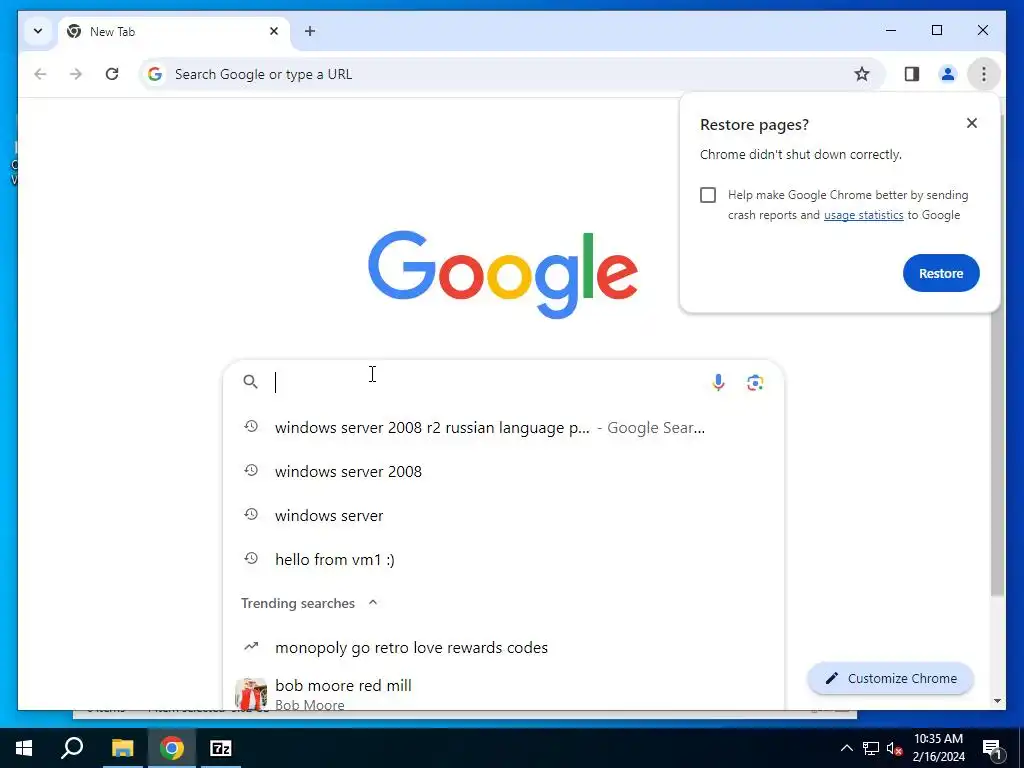Start voice search with the microphone icon

(718, 382)
